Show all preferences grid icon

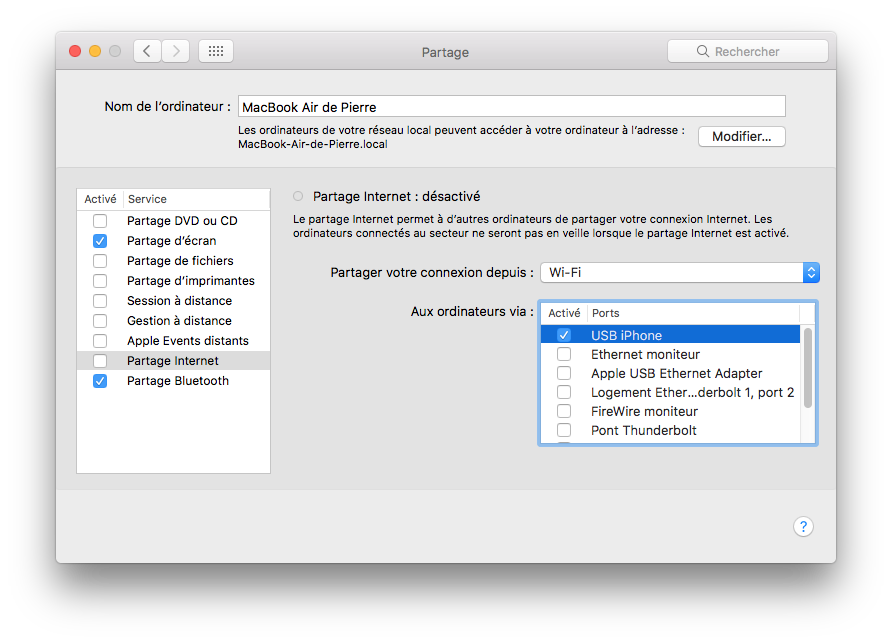coord(216,51)
